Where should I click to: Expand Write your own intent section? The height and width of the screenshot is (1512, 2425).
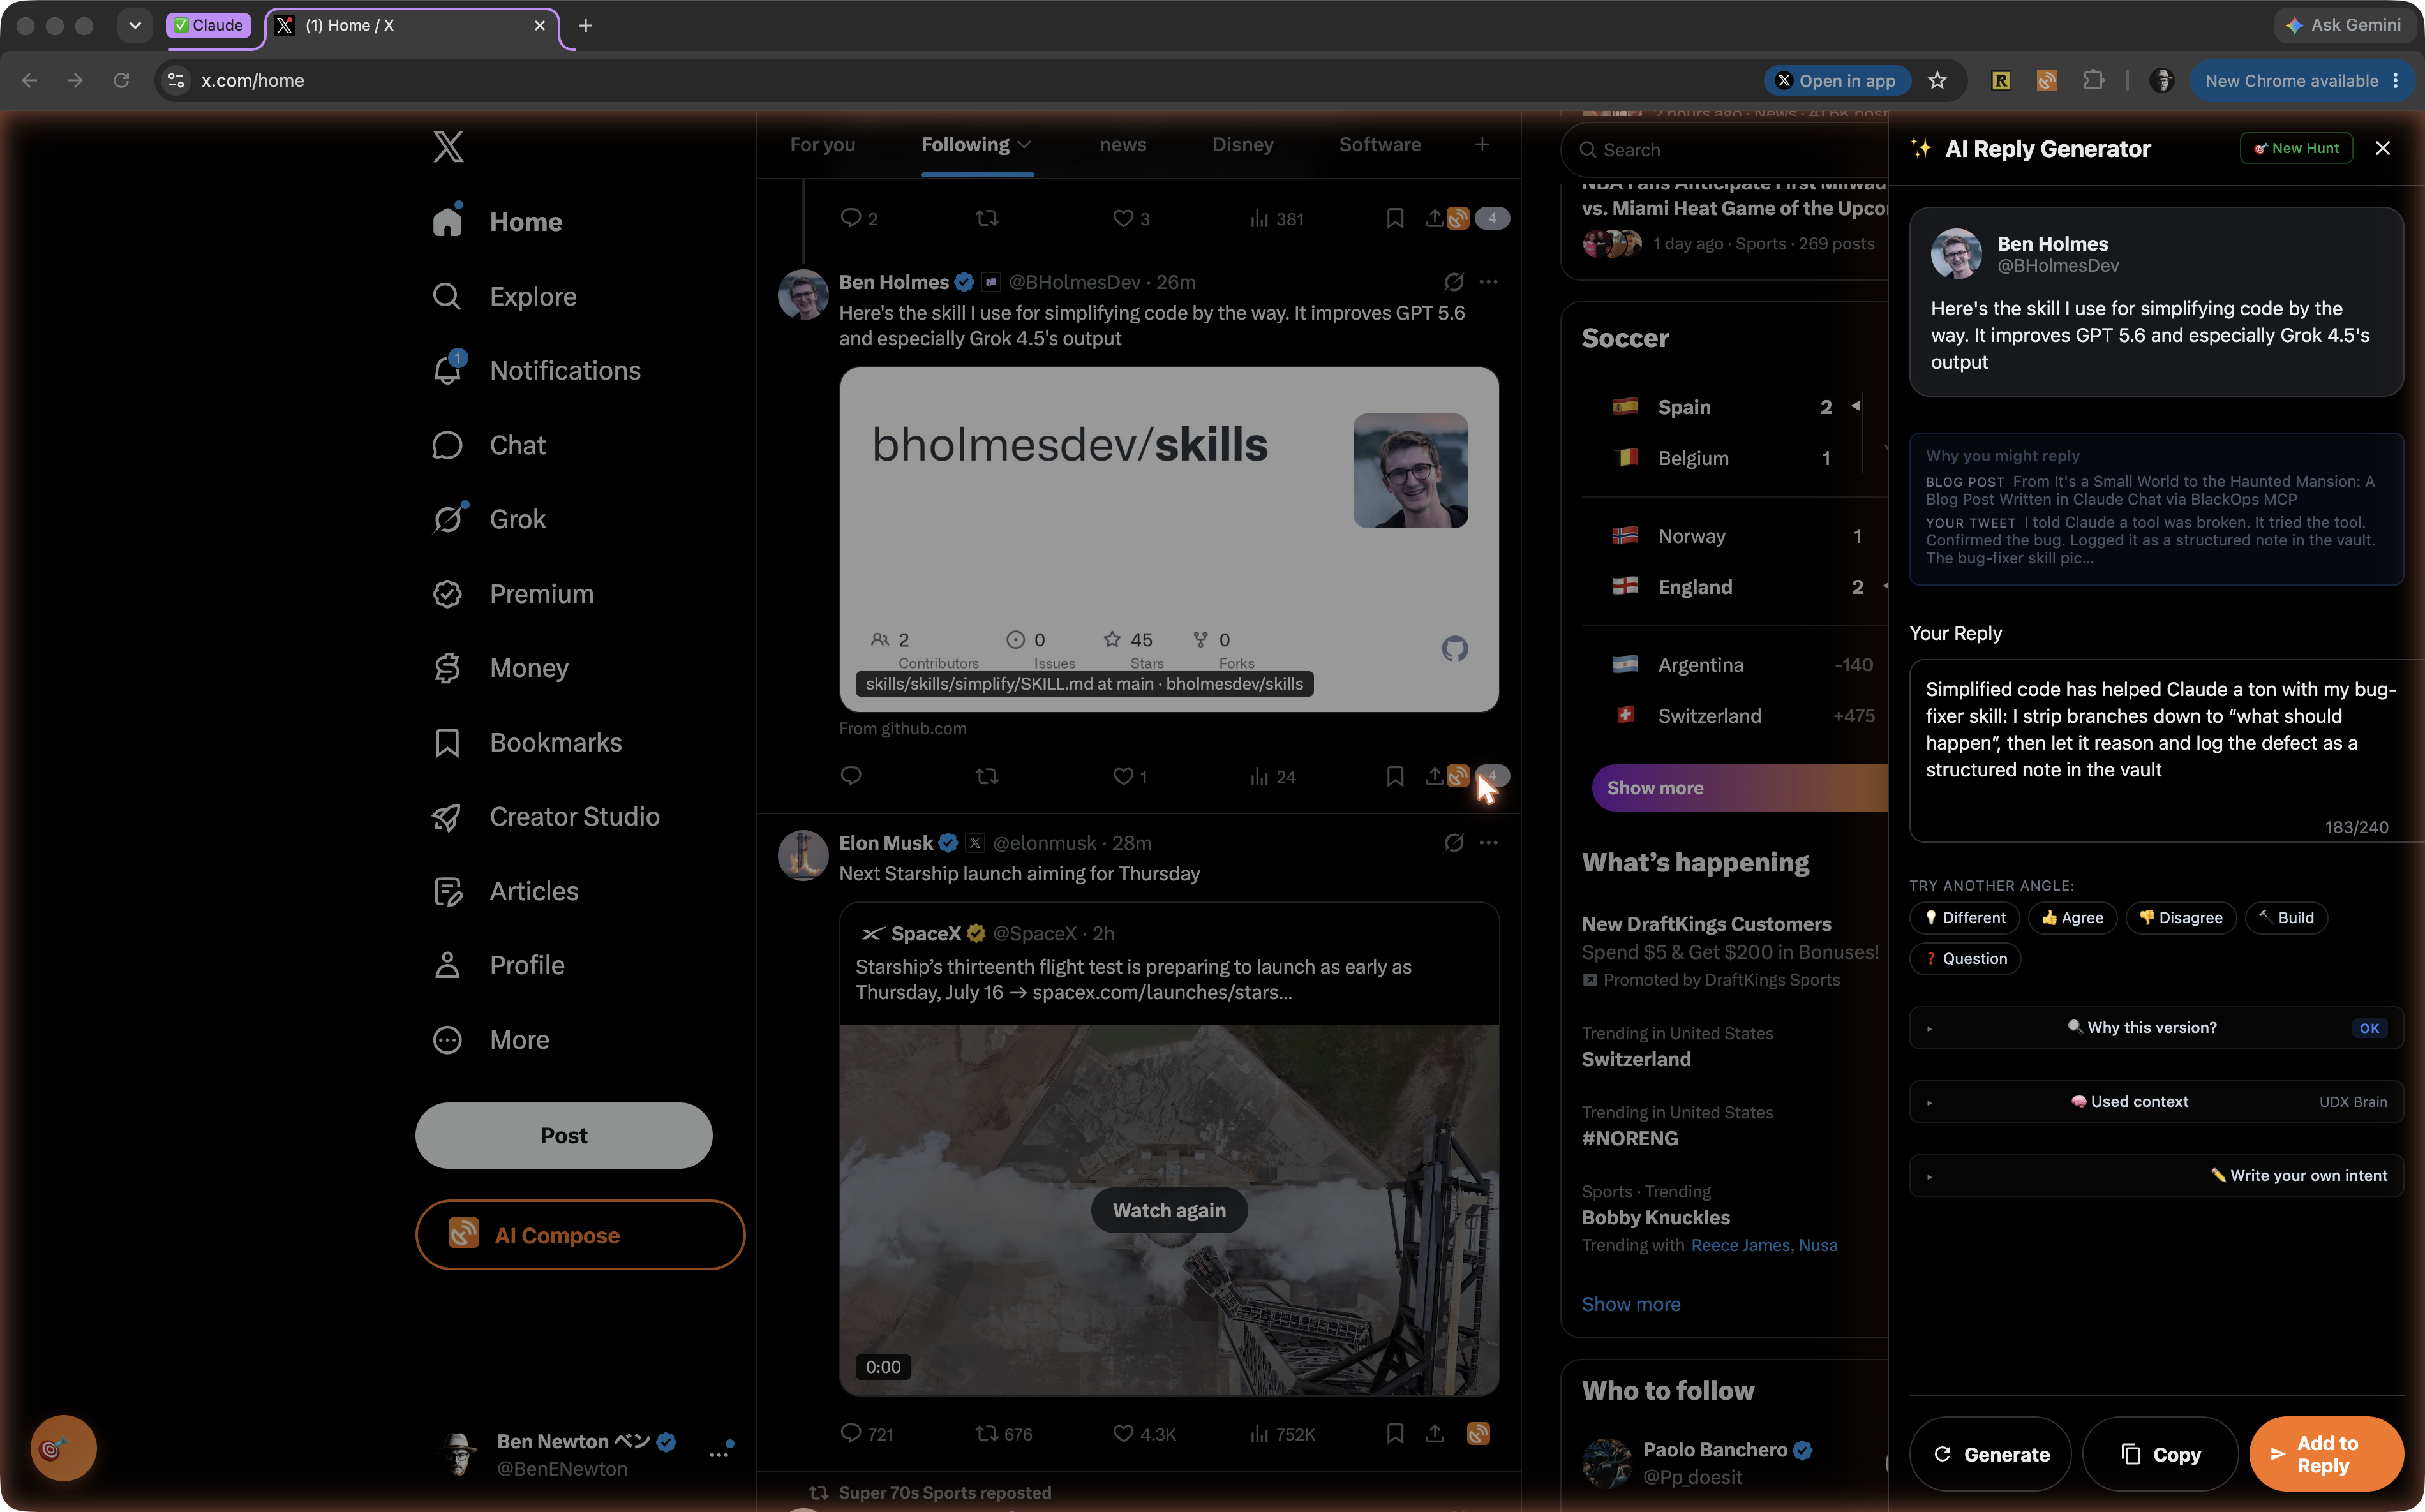click(2156, 1176)
